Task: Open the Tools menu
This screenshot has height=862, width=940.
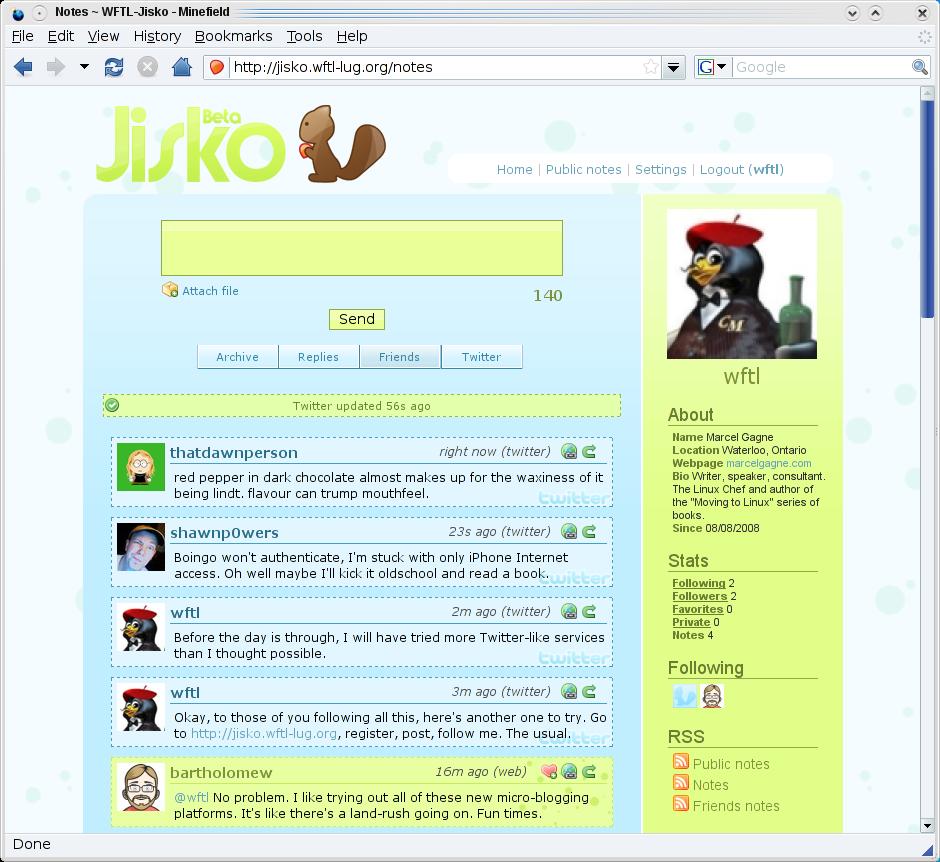Action: [x=304, y=36]
